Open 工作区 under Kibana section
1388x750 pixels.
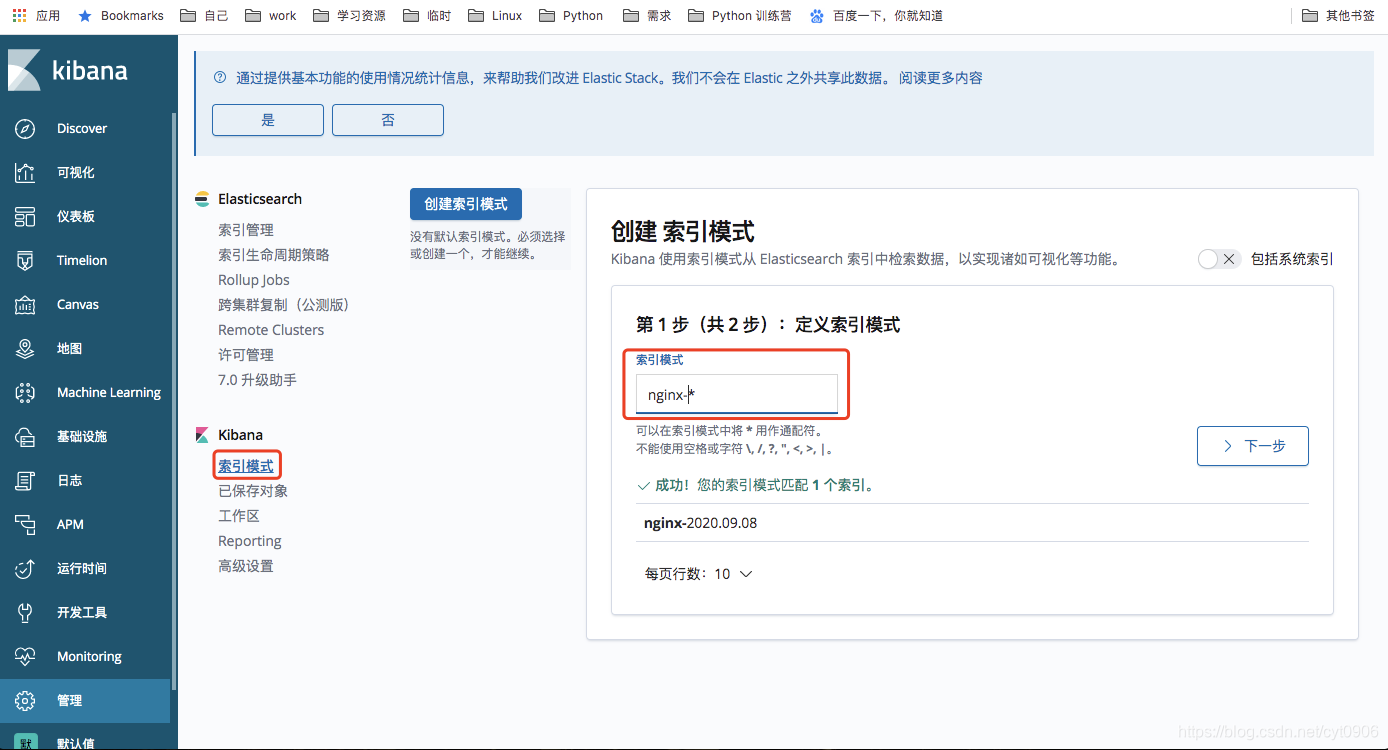[x=239, y=516]
